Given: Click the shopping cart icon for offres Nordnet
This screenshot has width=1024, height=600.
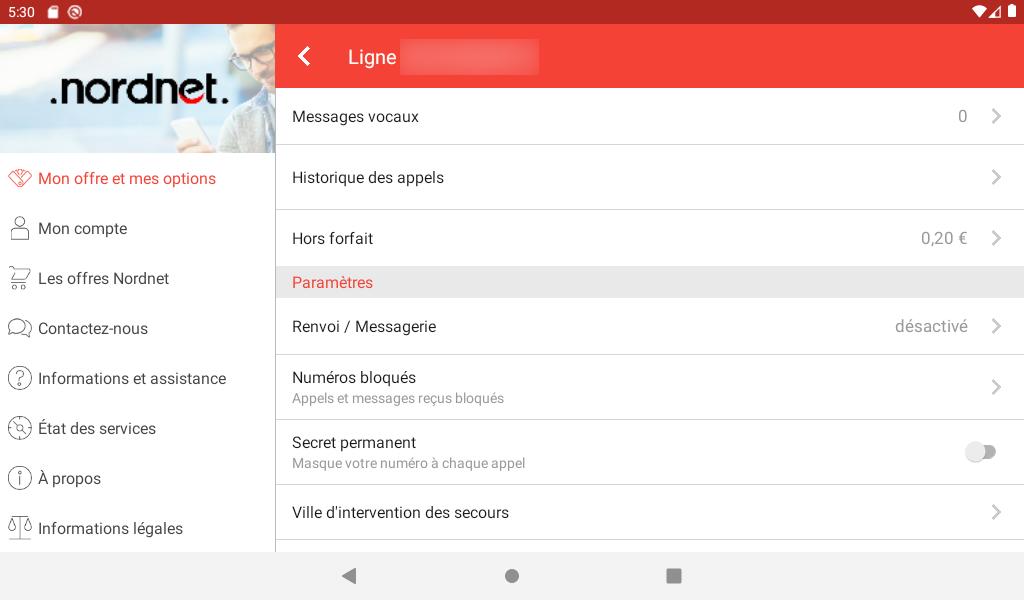Looking at the screenshot, I should [20, 279].
